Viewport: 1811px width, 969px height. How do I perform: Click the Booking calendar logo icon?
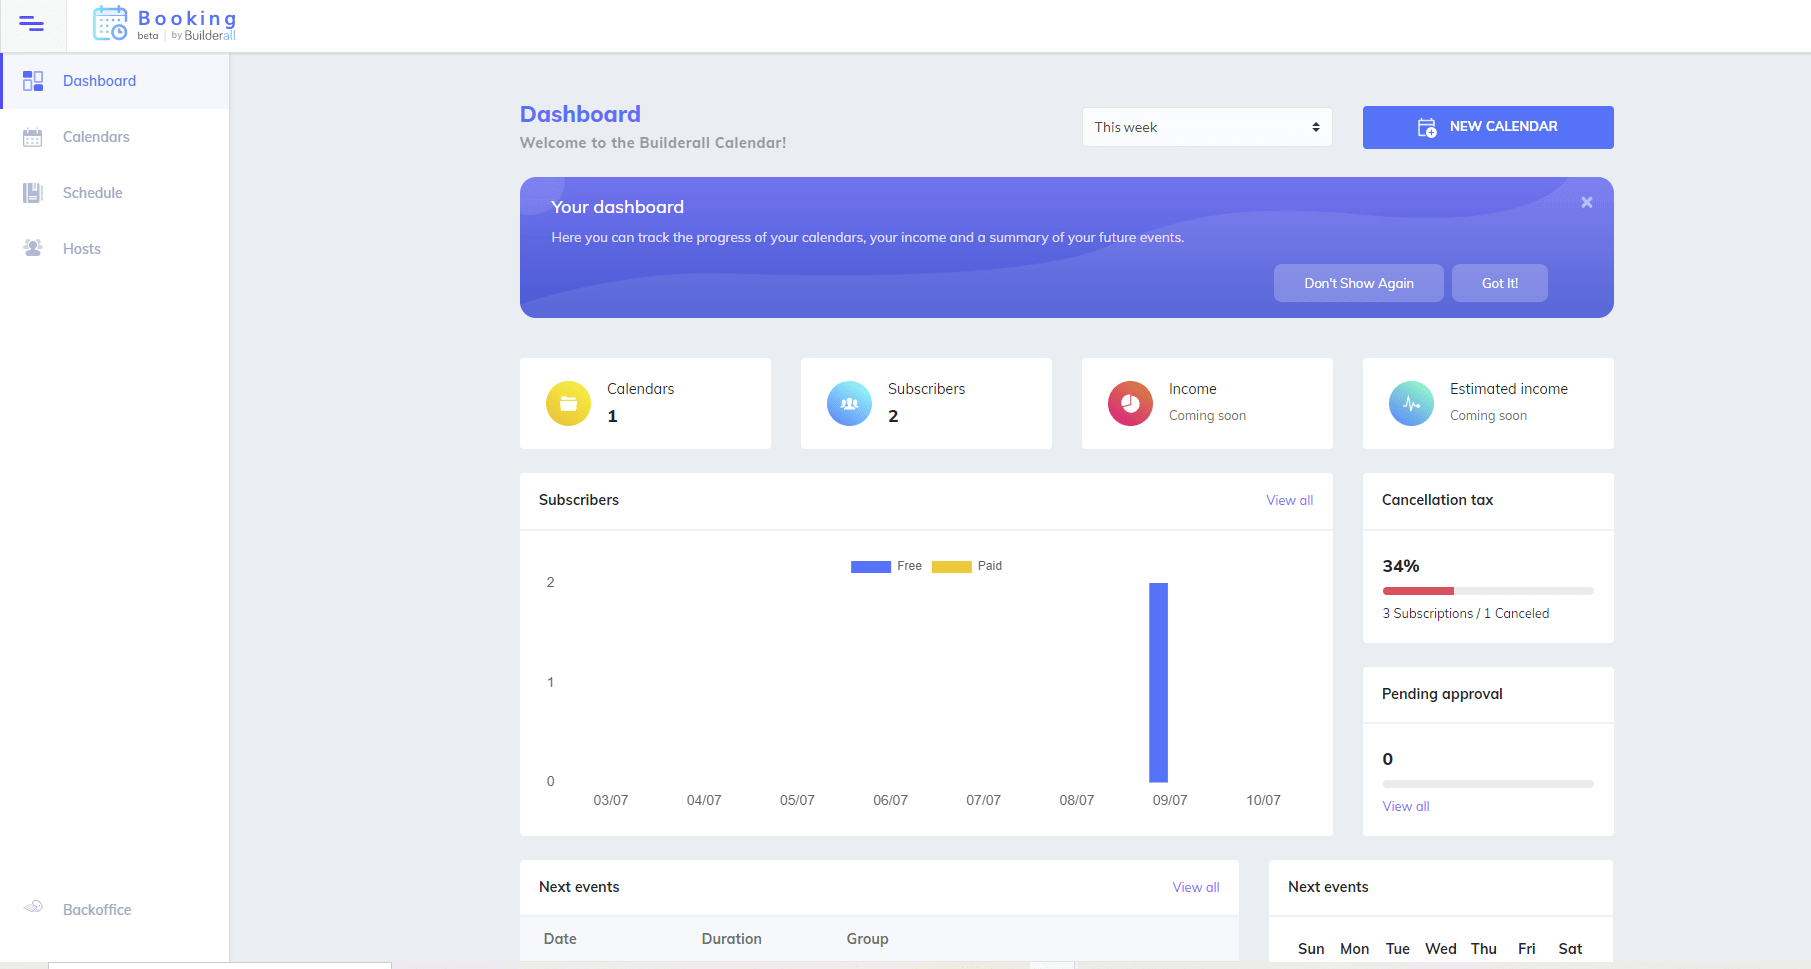click(110, 23)
